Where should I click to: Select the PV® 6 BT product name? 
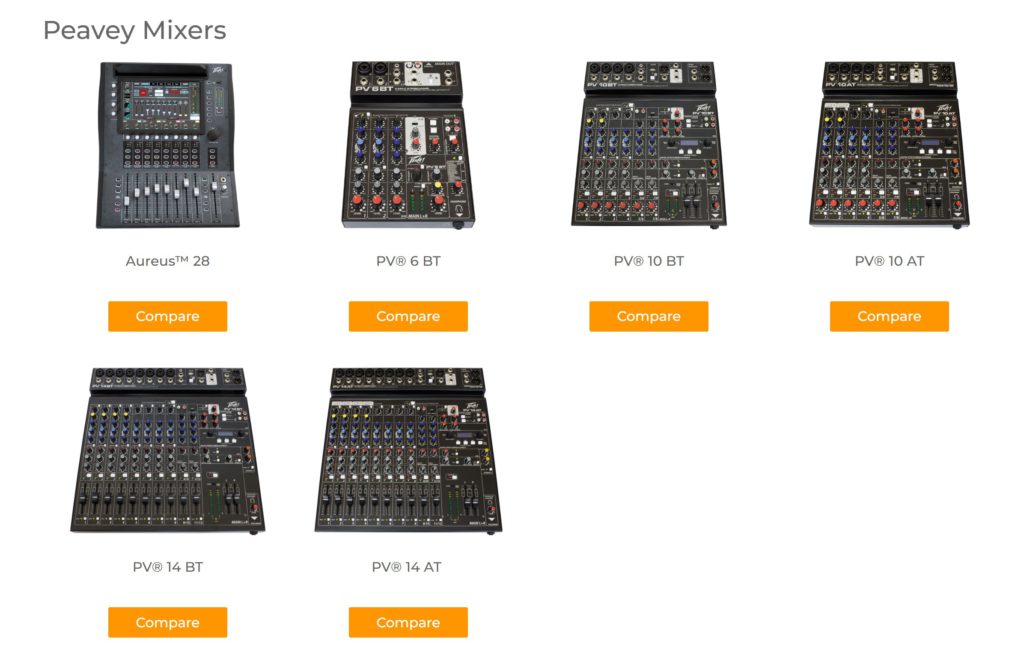408,261
